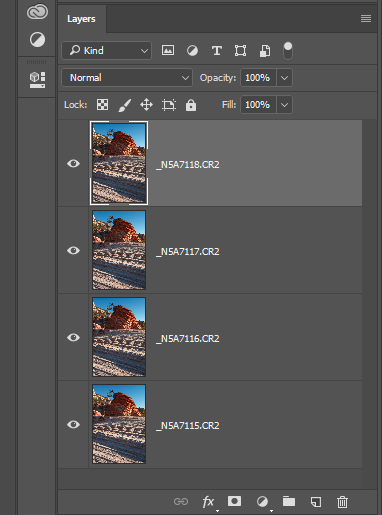This screenshot has width=382, height=515.
Task: Hide the _N5A7115.CR2 layer
Action: pos(73,424)
